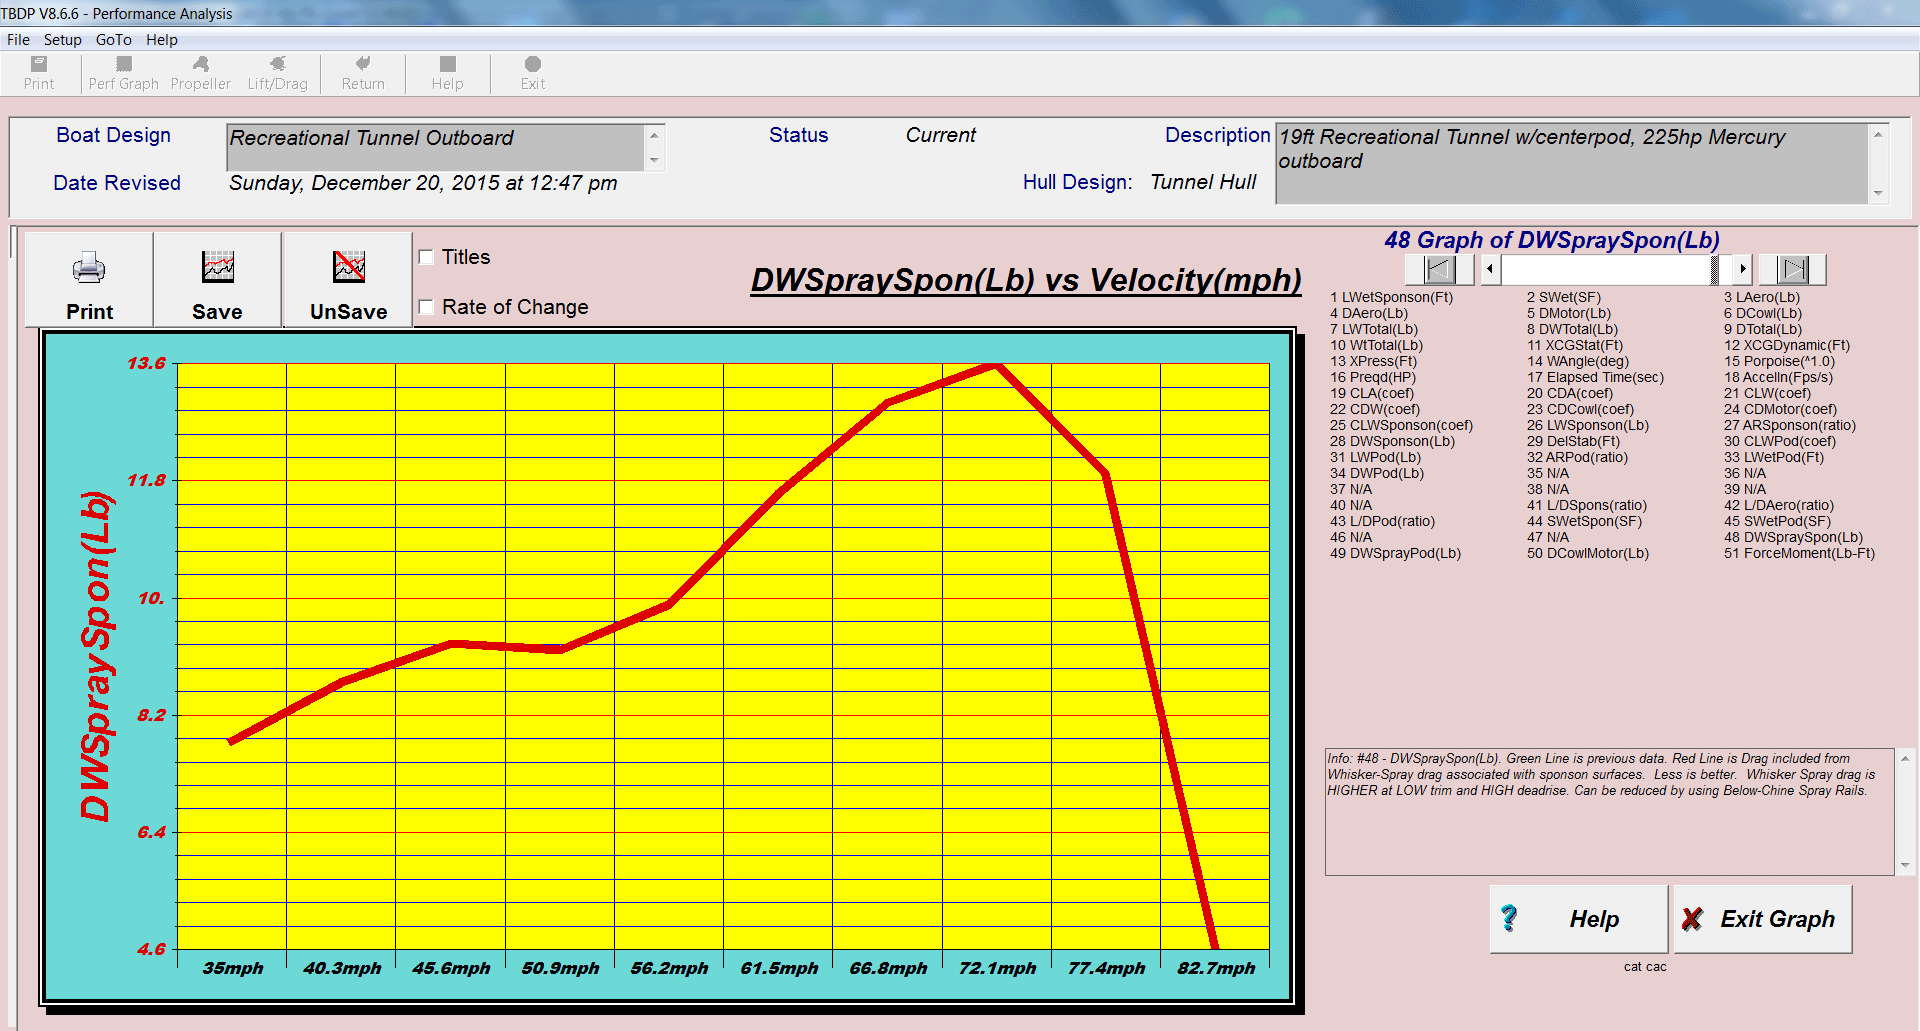Image resolution: width=1920 pixels, height=1031 pixels.
Task: Enable the Titles checkbox
Action: [x=426, y=257]
